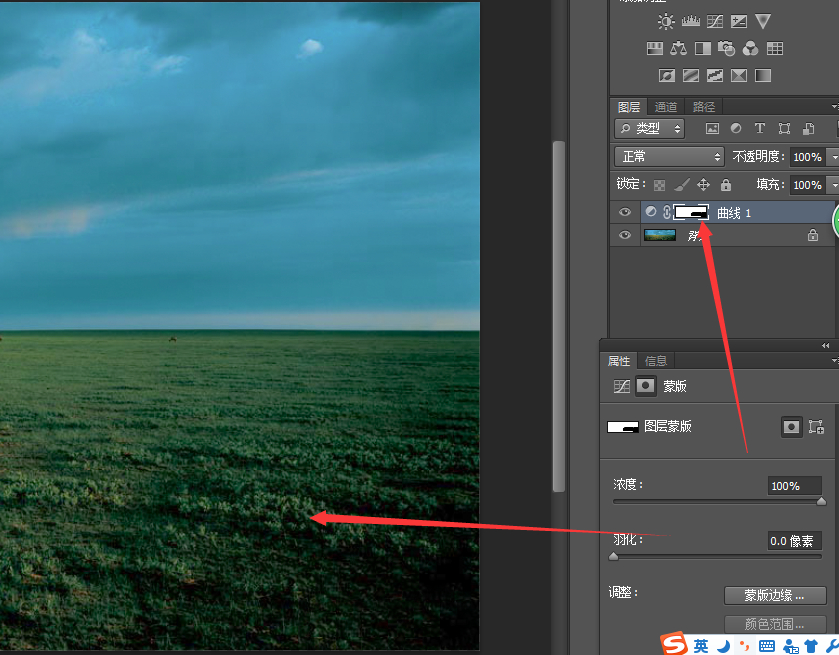The height and width of the screenshot is (655, 839).
Task: Add a Posterize adjustment layer
Action: click(691, 75)
